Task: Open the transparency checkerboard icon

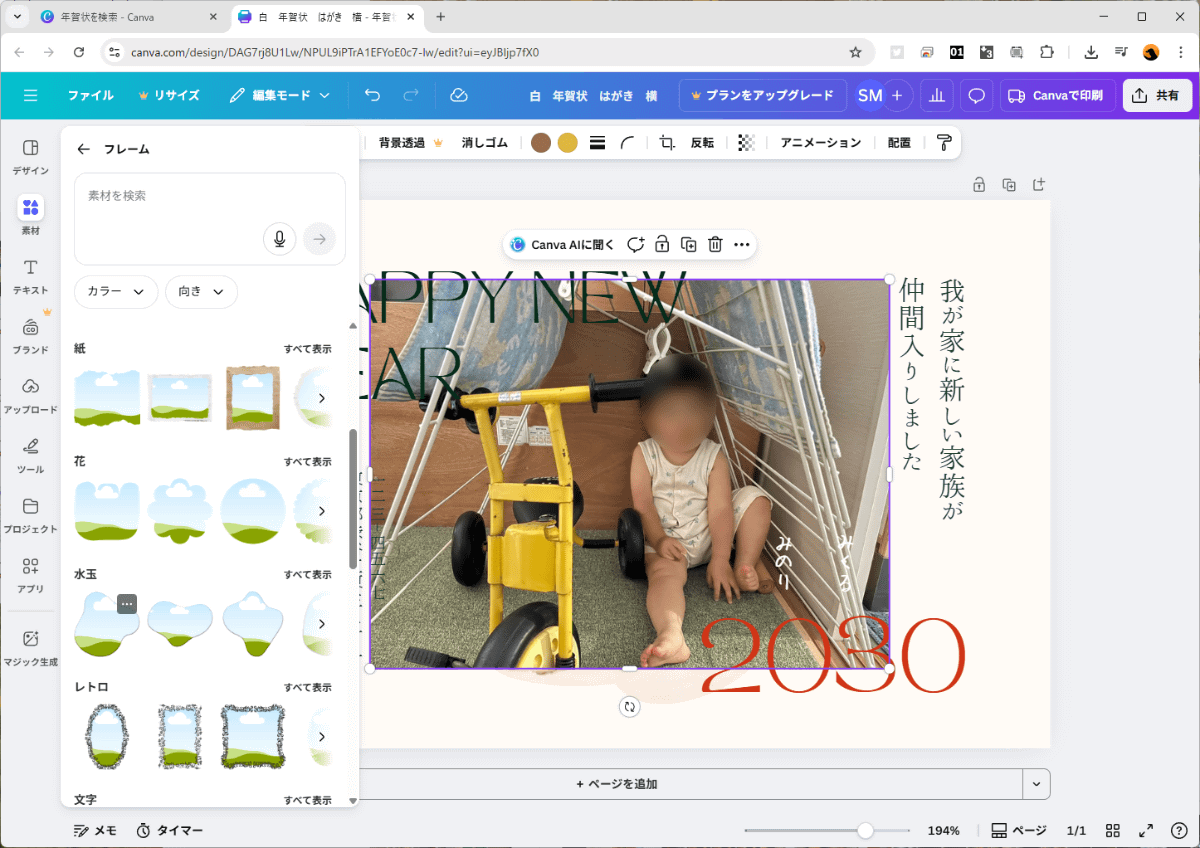Action: [746, 143]
